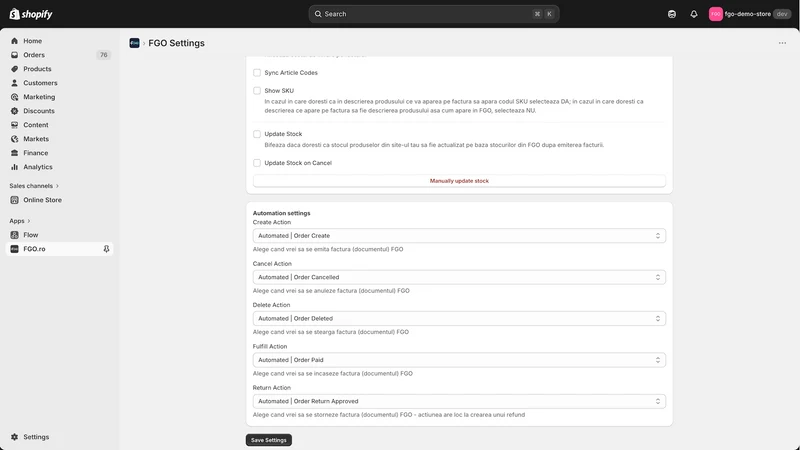800x450 pixels.
Task: Tick the Update Stock checkbox
Action: tap(257, 134)
